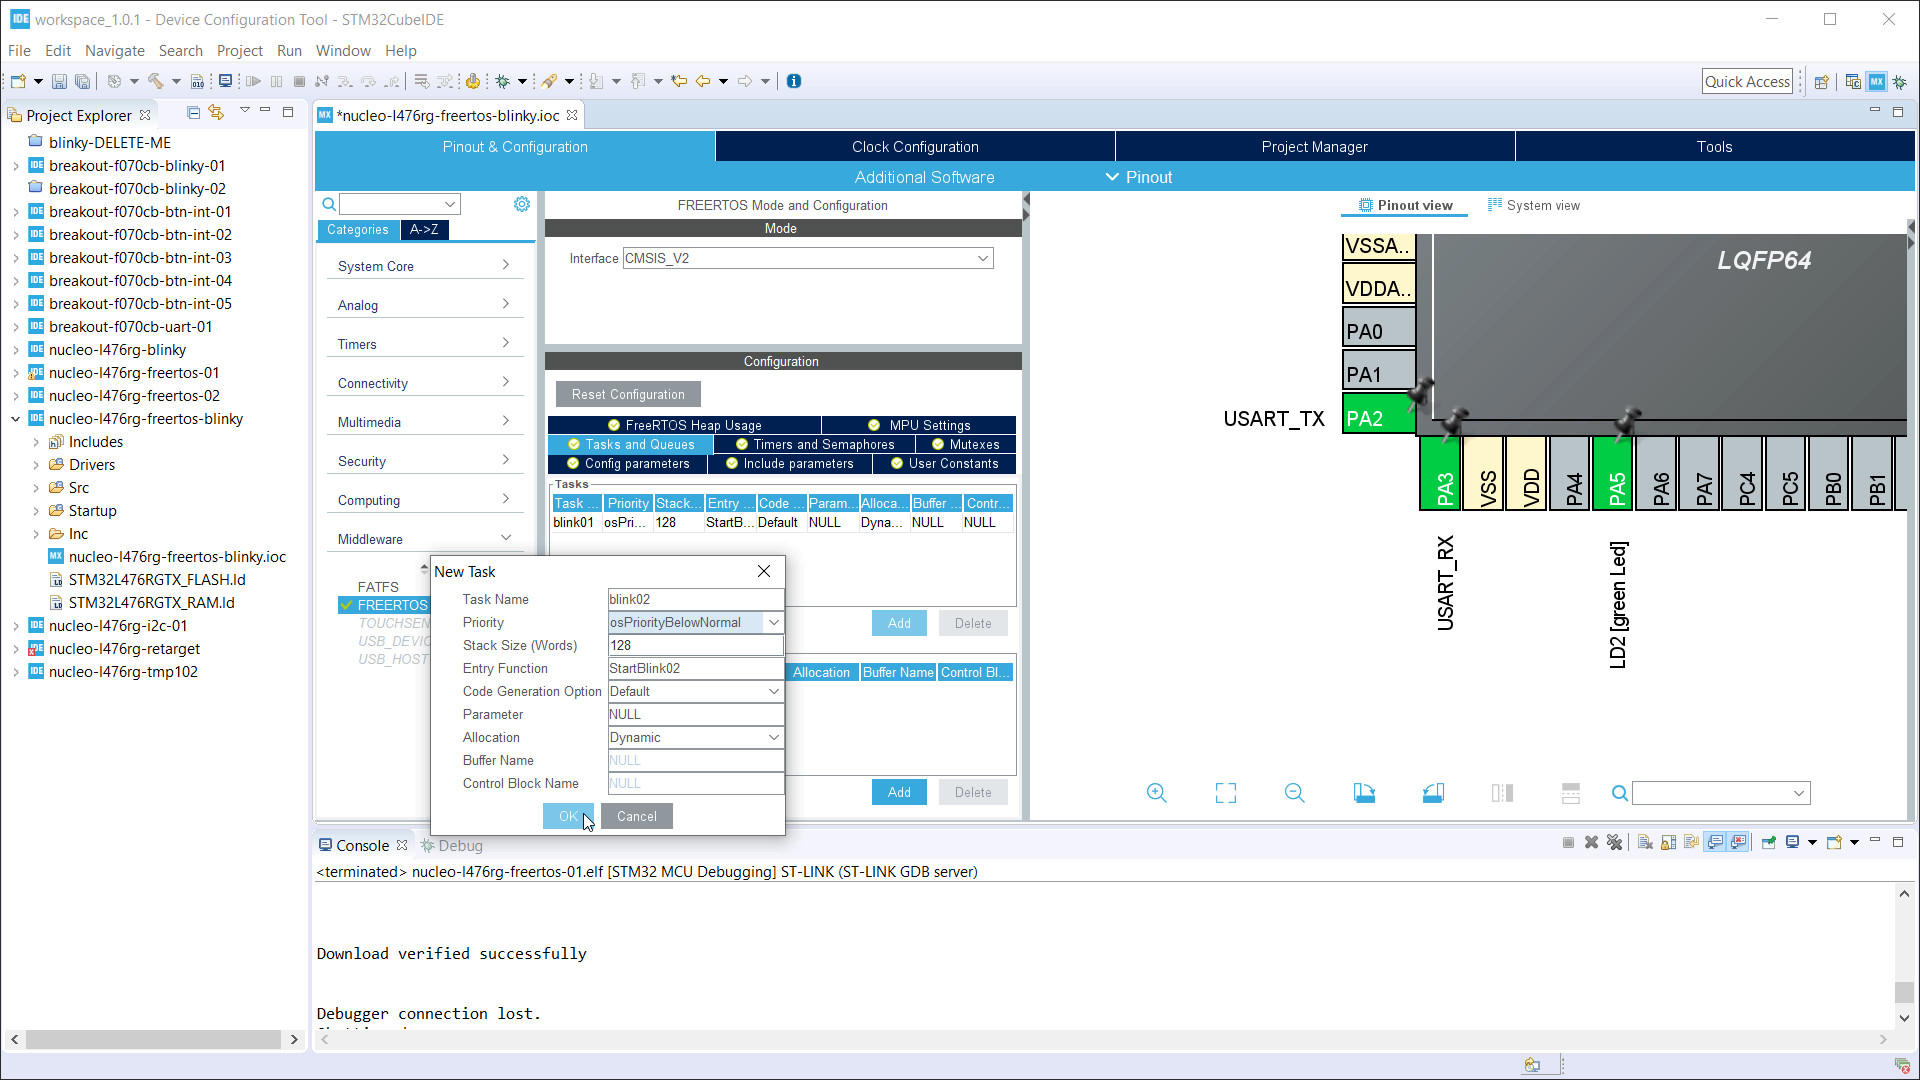1920x1080 pixels.
Task: Open the Project menu
Action: point(240,50)
